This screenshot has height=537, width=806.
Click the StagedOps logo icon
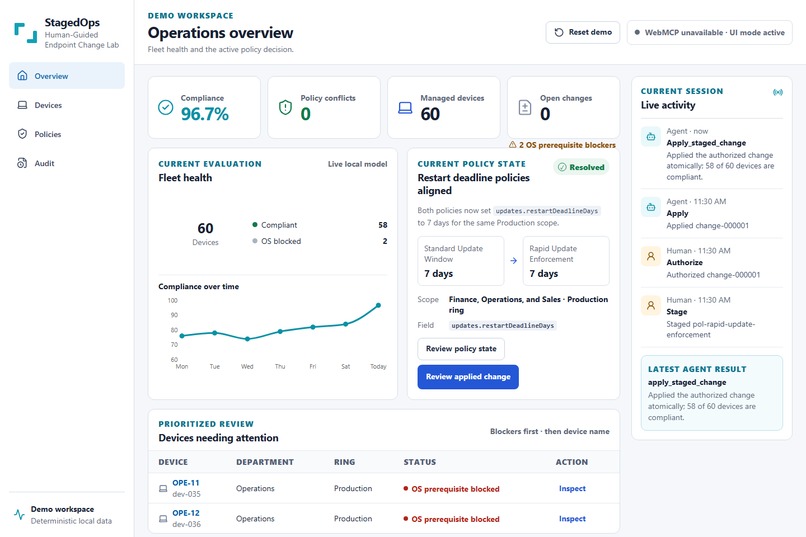click(26, 33)
